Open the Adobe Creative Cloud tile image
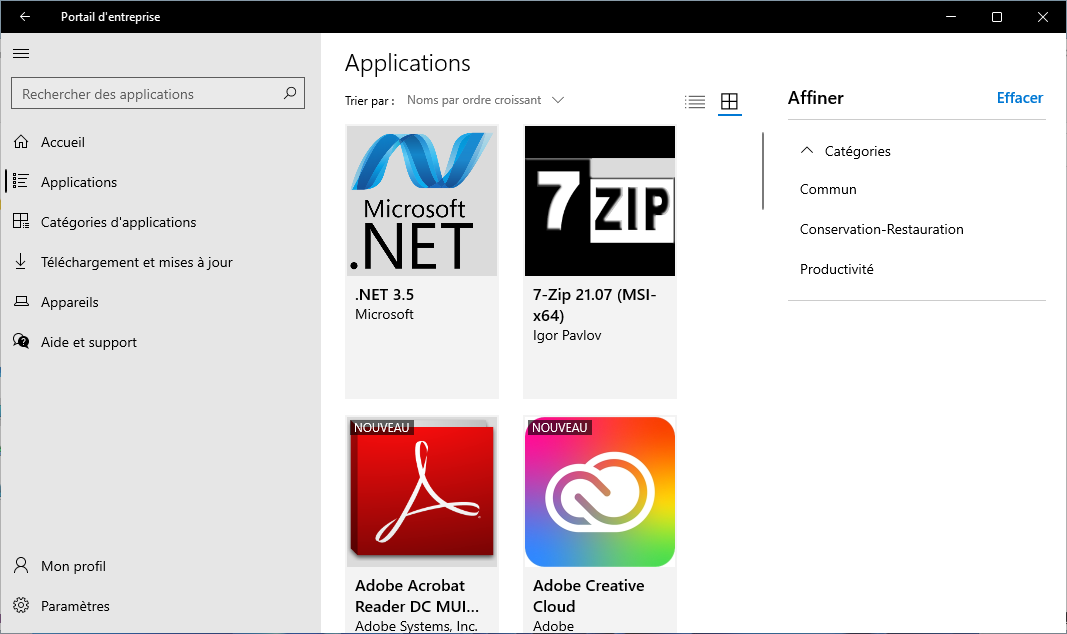 pos(600,492)
